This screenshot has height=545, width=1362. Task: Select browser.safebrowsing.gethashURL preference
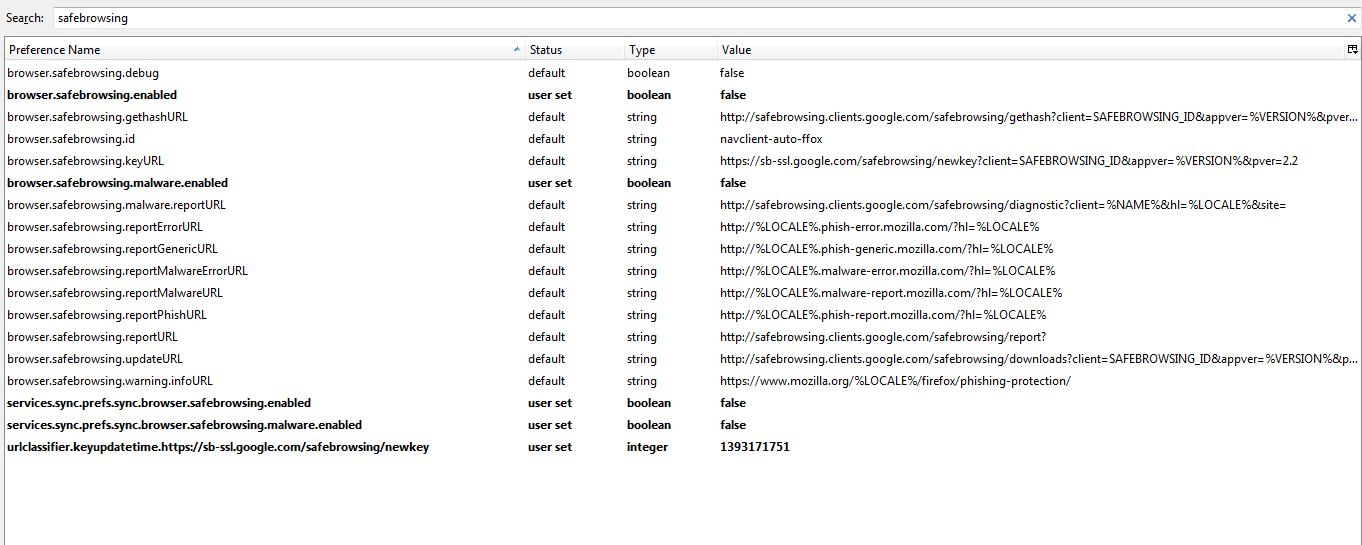click(x=97, y=117)
